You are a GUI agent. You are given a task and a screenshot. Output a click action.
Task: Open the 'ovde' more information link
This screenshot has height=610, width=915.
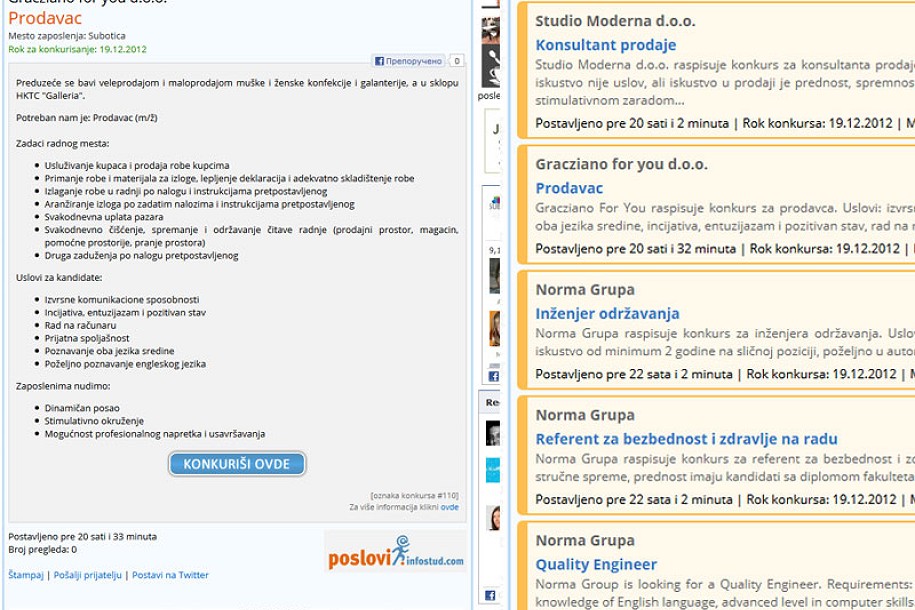point(449,507)
